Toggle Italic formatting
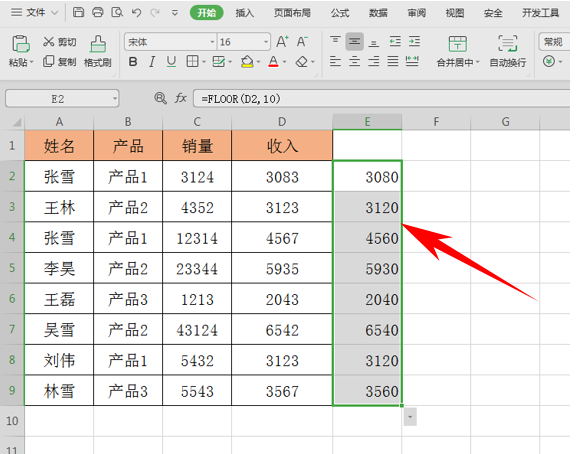Screen dimensions: 580x454 click(x=152, y=62)
